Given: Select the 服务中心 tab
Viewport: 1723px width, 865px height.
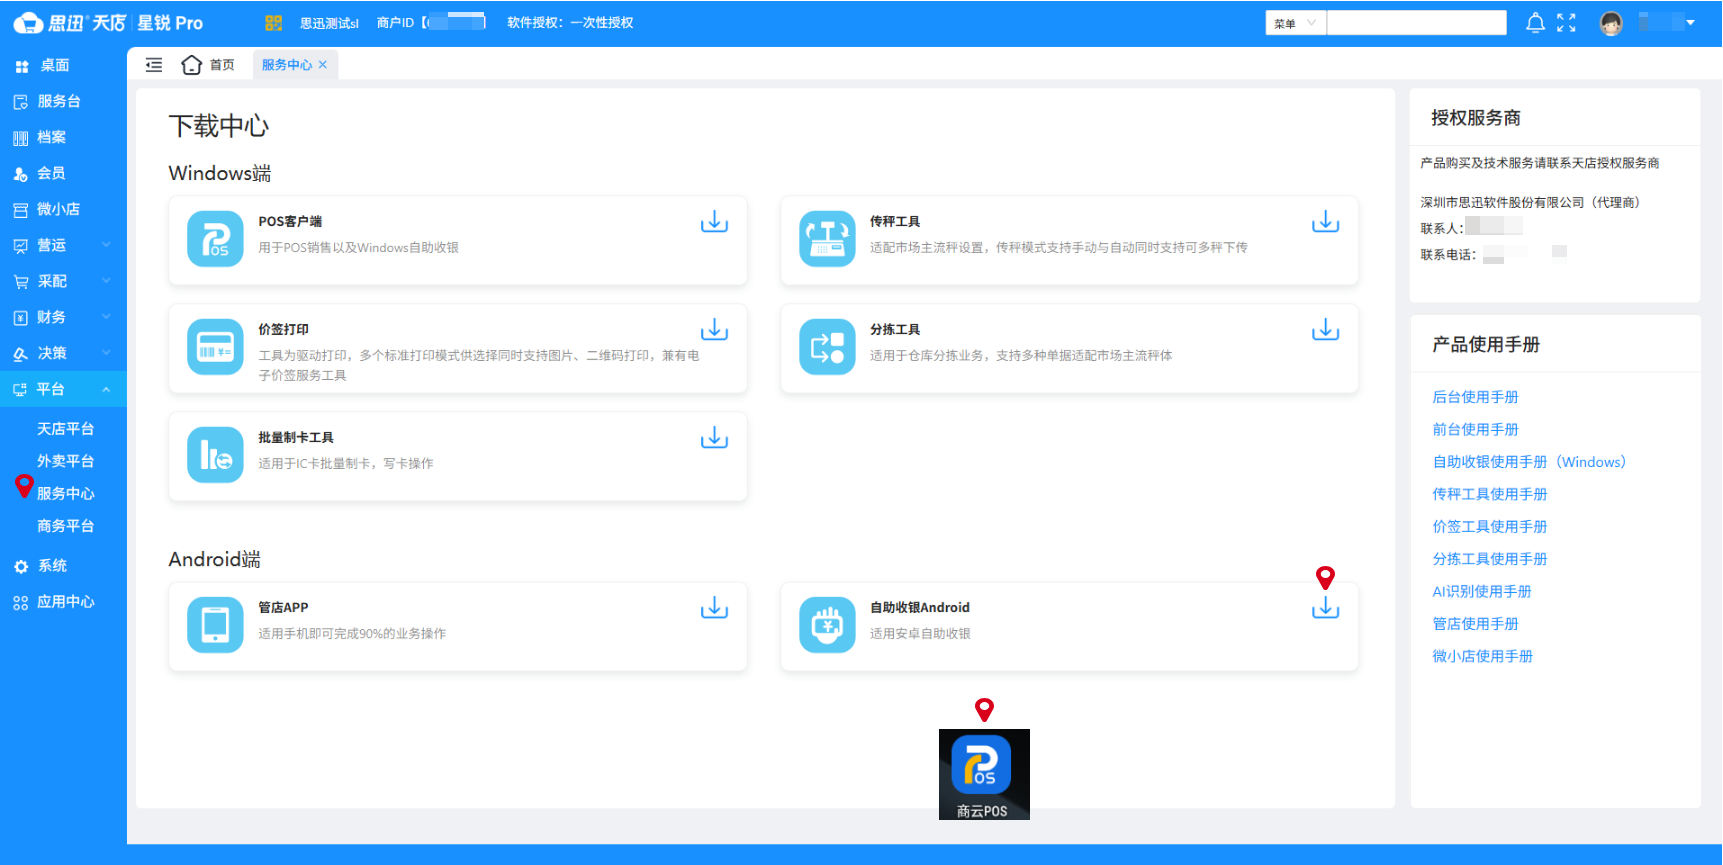Looking at the screenshot, I should [x=287, y=65].
